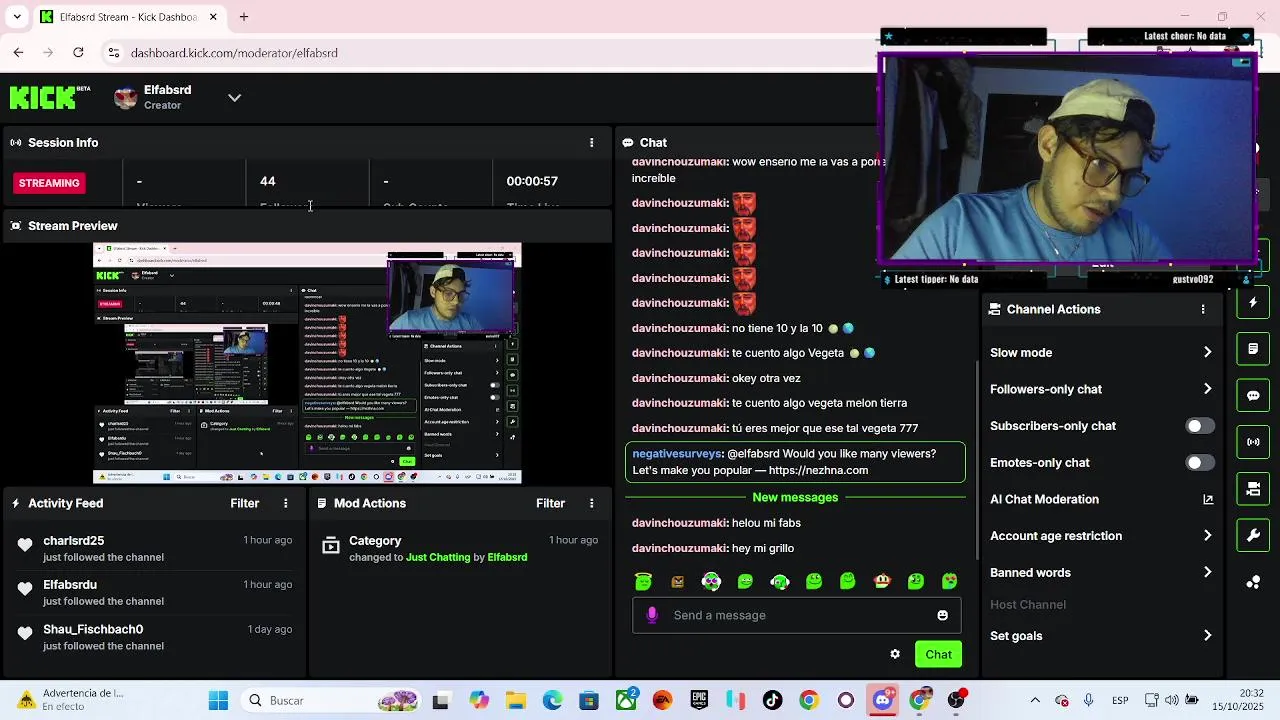The image size is (1280, 720).
Task: Click the Send a message input field
Action: coord(795,615)
